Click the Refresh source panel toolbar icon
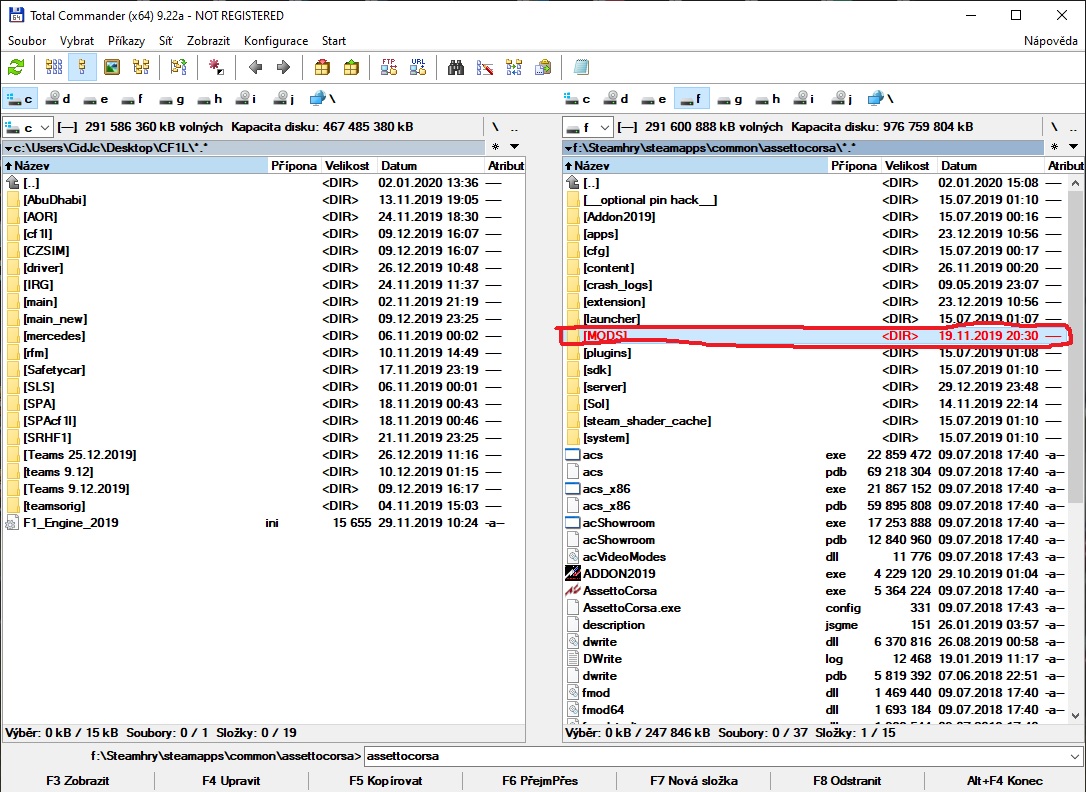Image resolution: width=1086 pixels, height=792 pixels. coord(16,67)
